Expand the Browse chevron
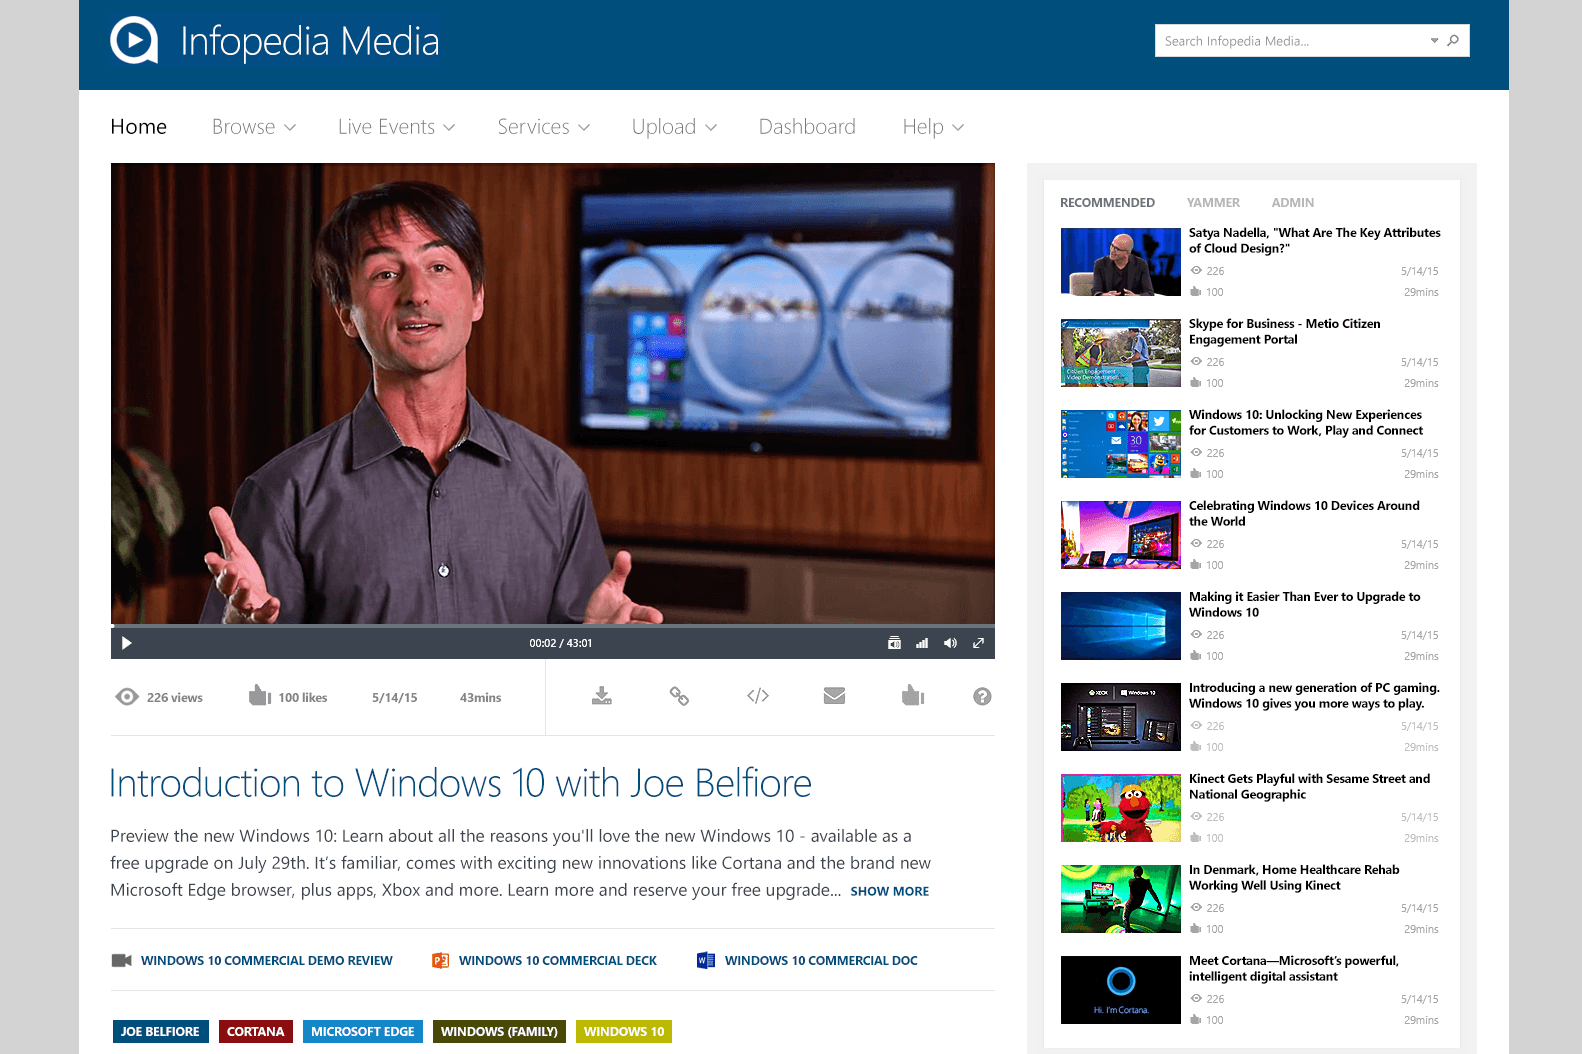The height and width of the screenshot is (1054, 1582). 290,128
